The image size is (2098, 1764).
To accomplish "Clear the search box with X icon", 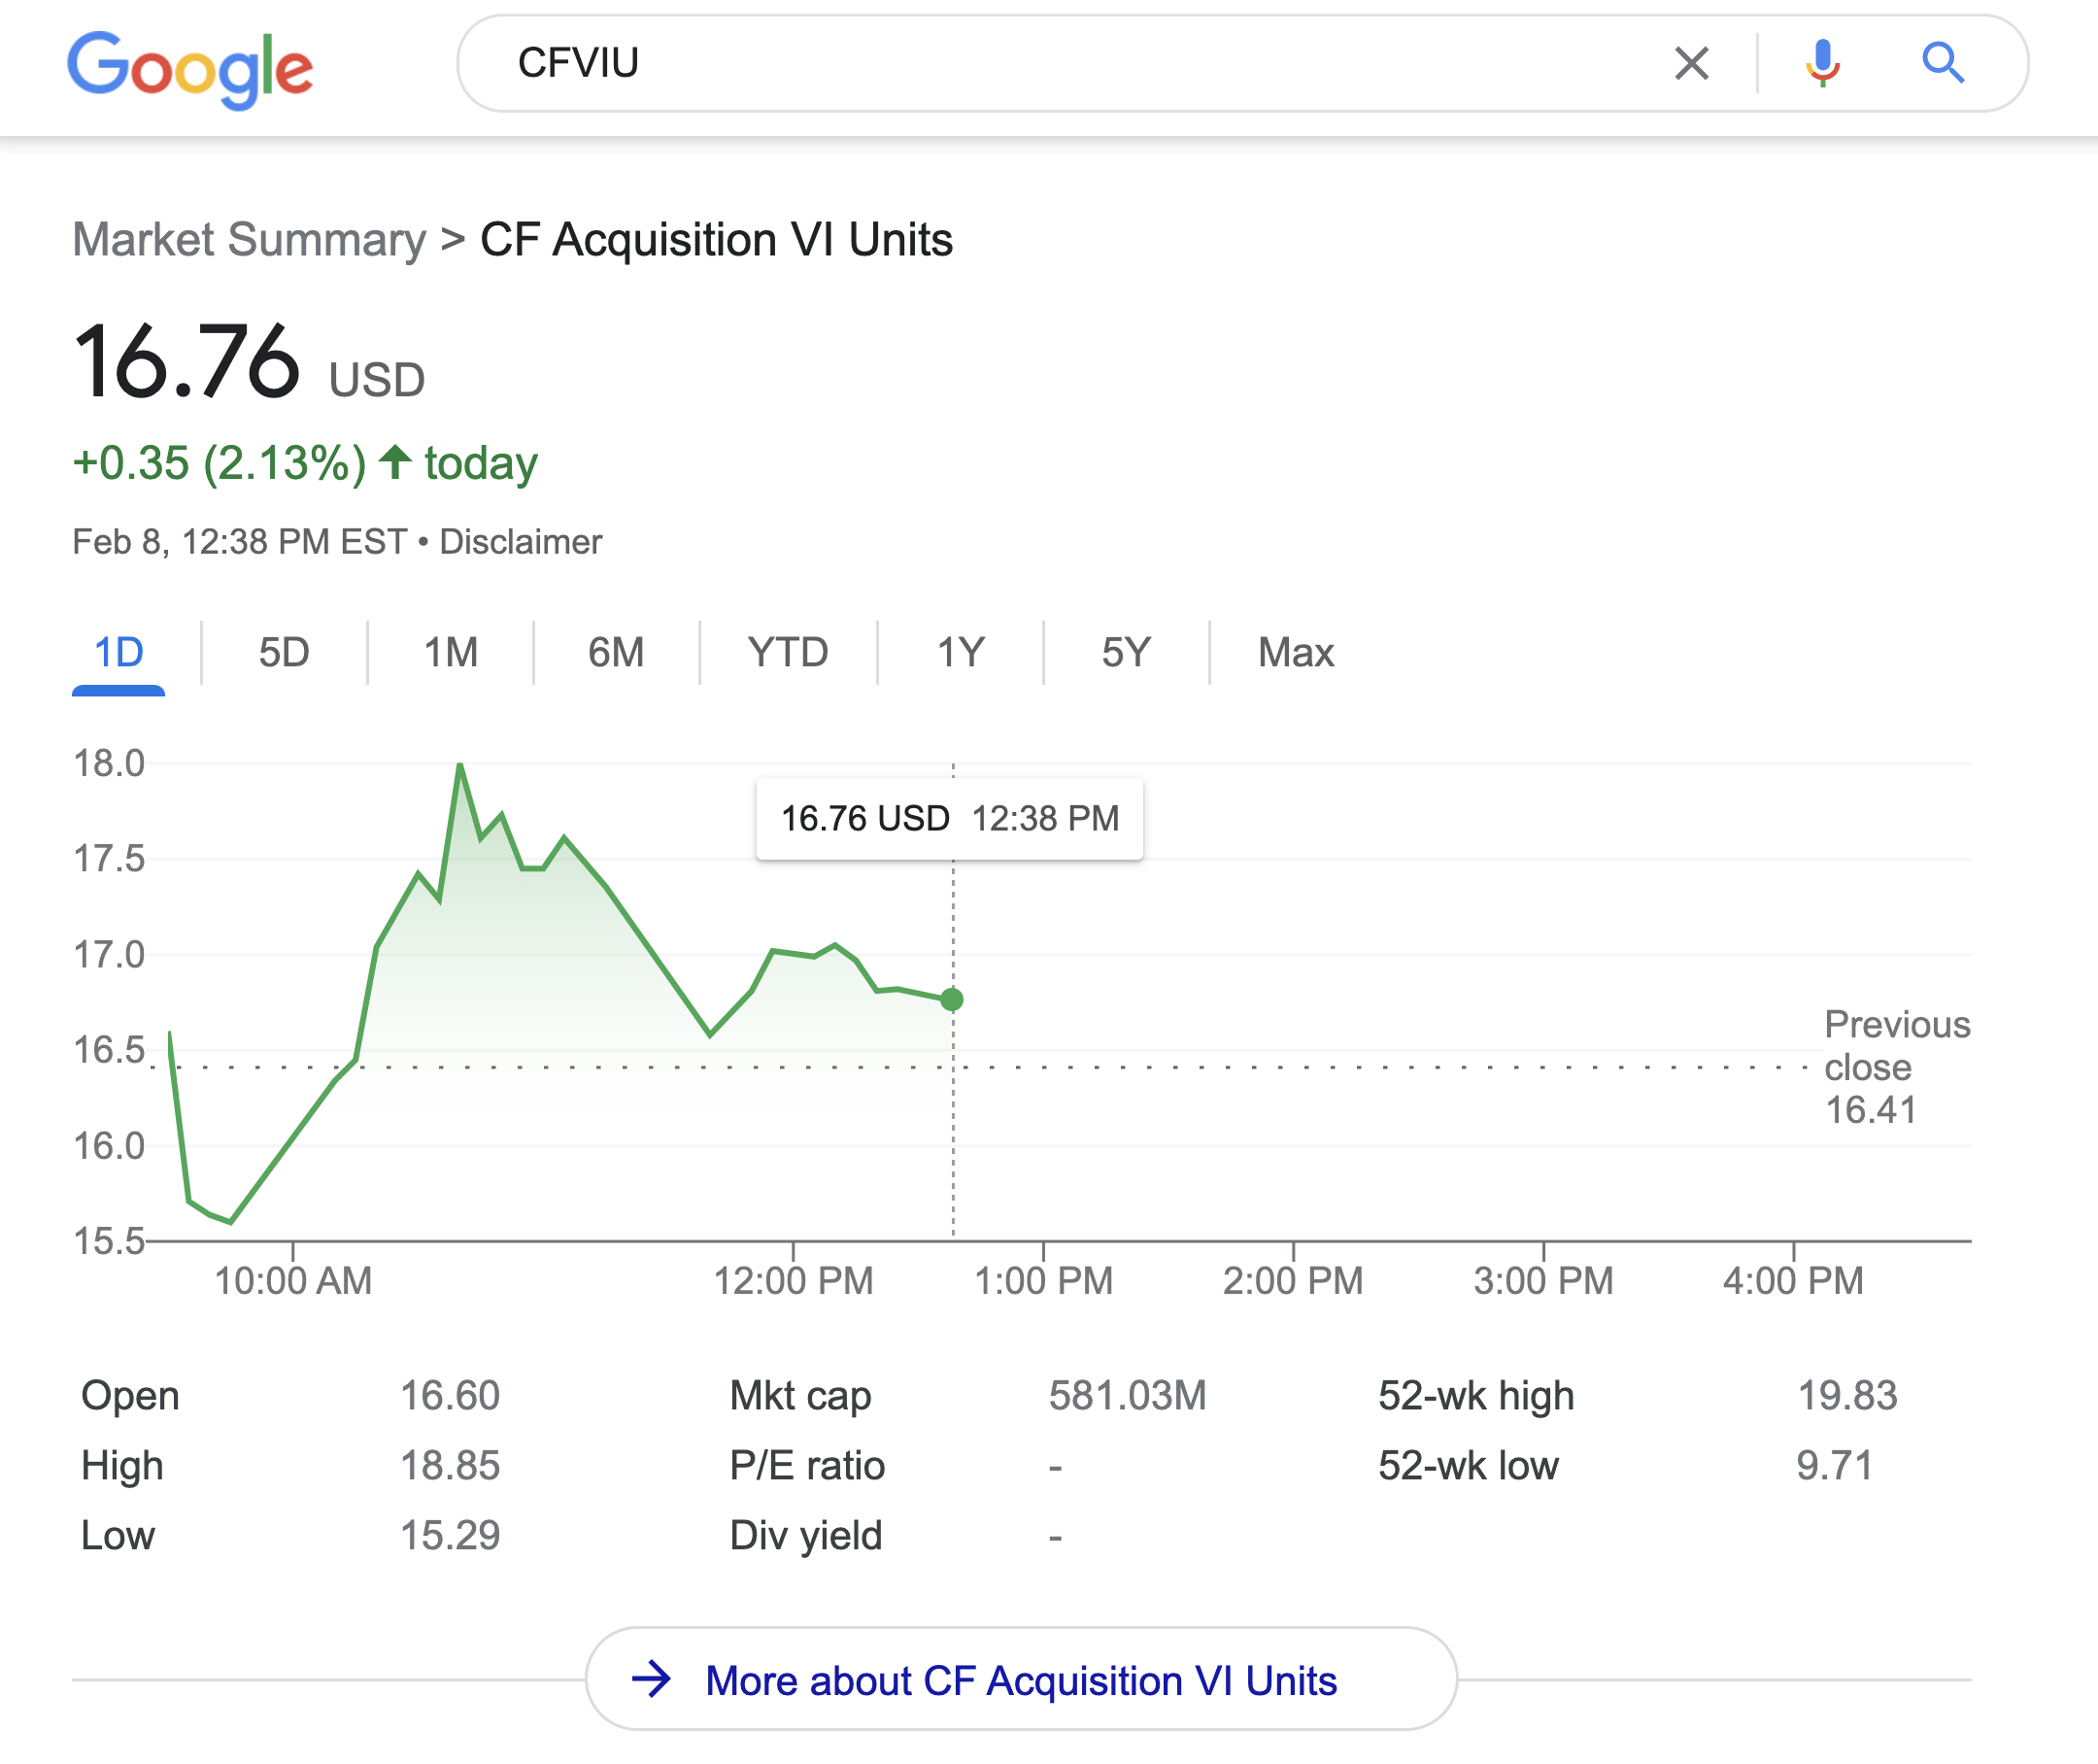I will [1691, 64].
